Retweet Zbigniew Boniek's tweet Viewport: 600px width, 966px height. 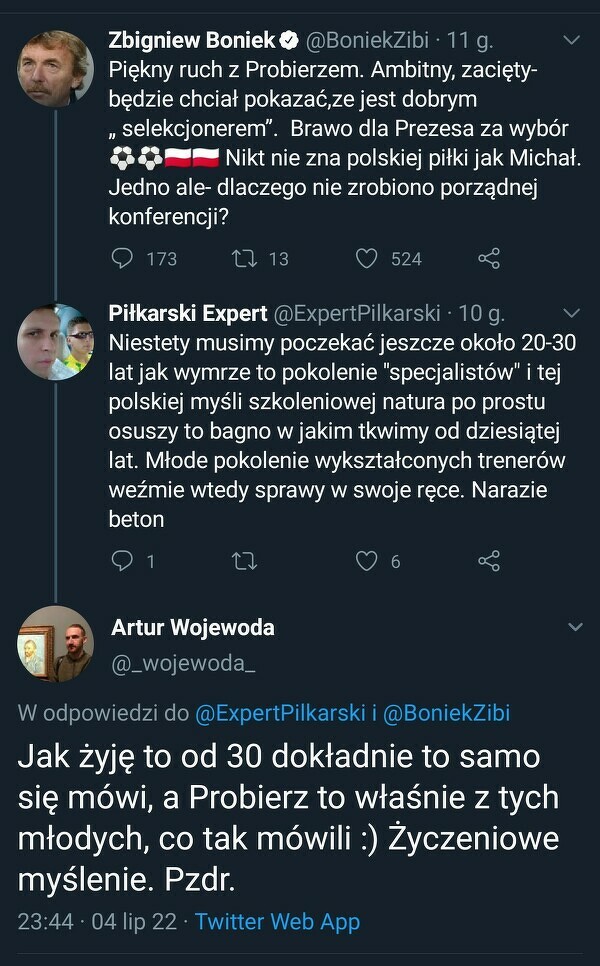point(244,258)
